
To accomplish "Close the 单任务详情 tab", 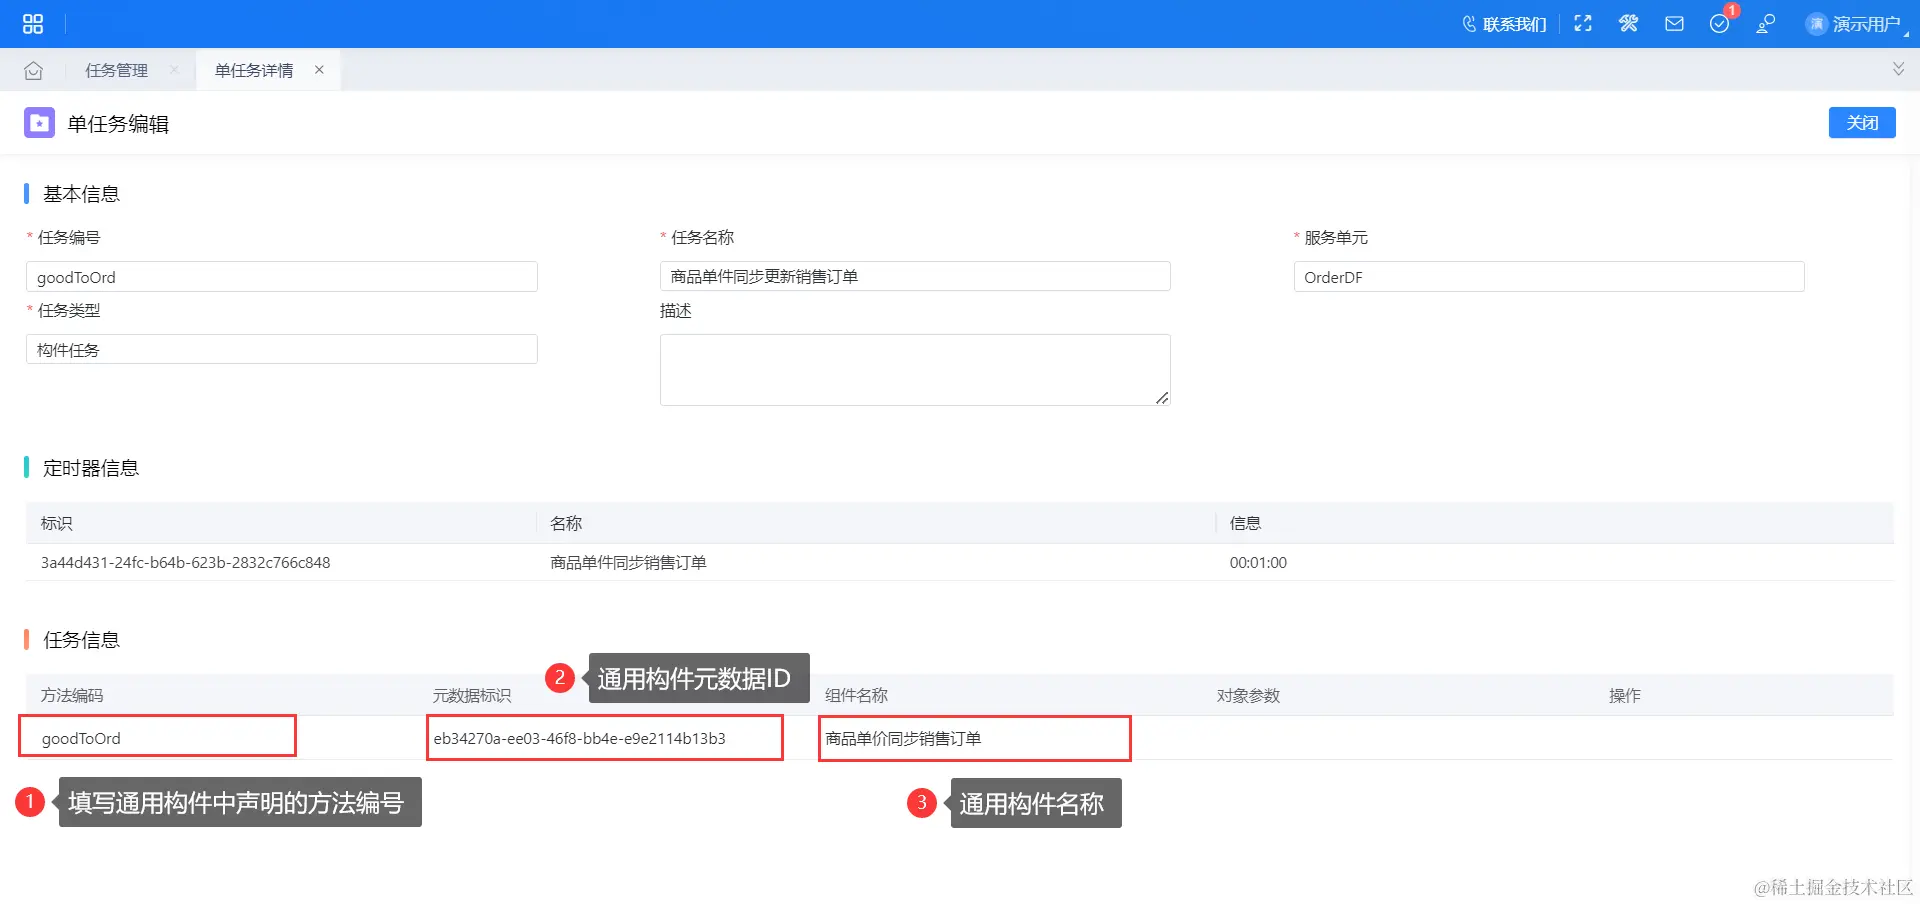I will point(319,70).
